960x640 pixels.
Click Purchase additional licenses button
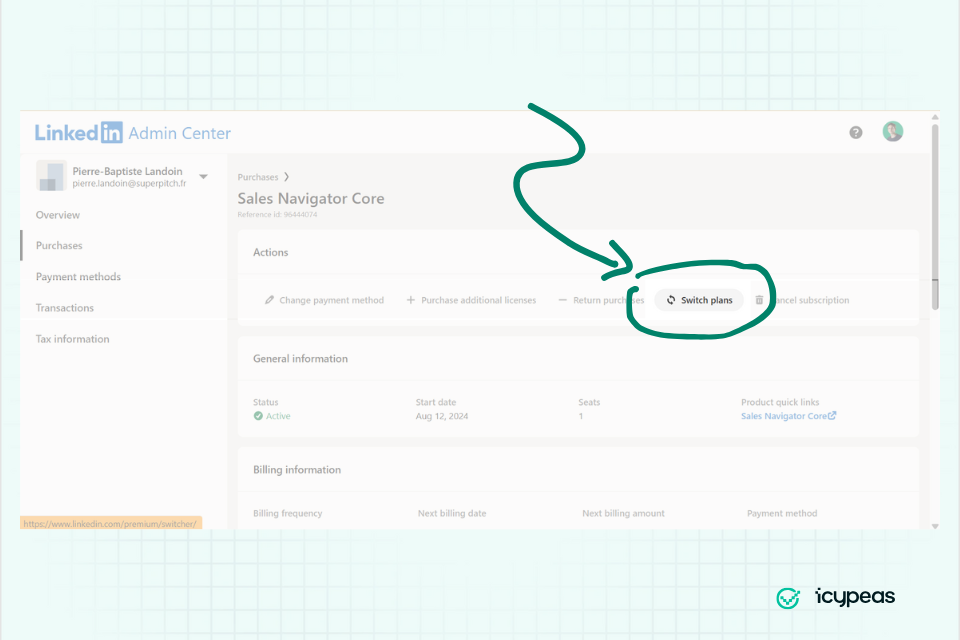pos(471,300)
